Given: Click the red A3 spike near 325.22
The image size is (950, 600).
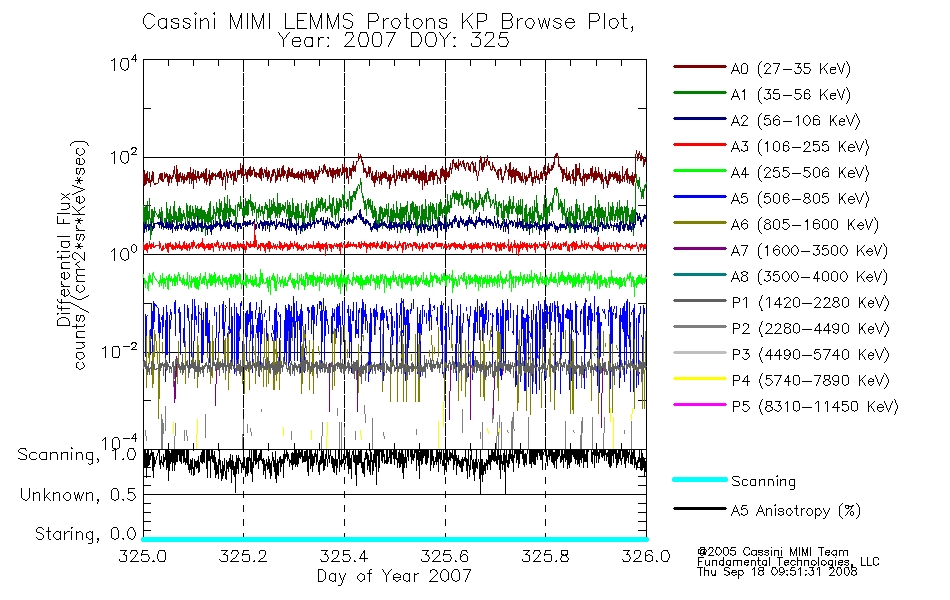Looking at the screenshot, I should [255, 236].
